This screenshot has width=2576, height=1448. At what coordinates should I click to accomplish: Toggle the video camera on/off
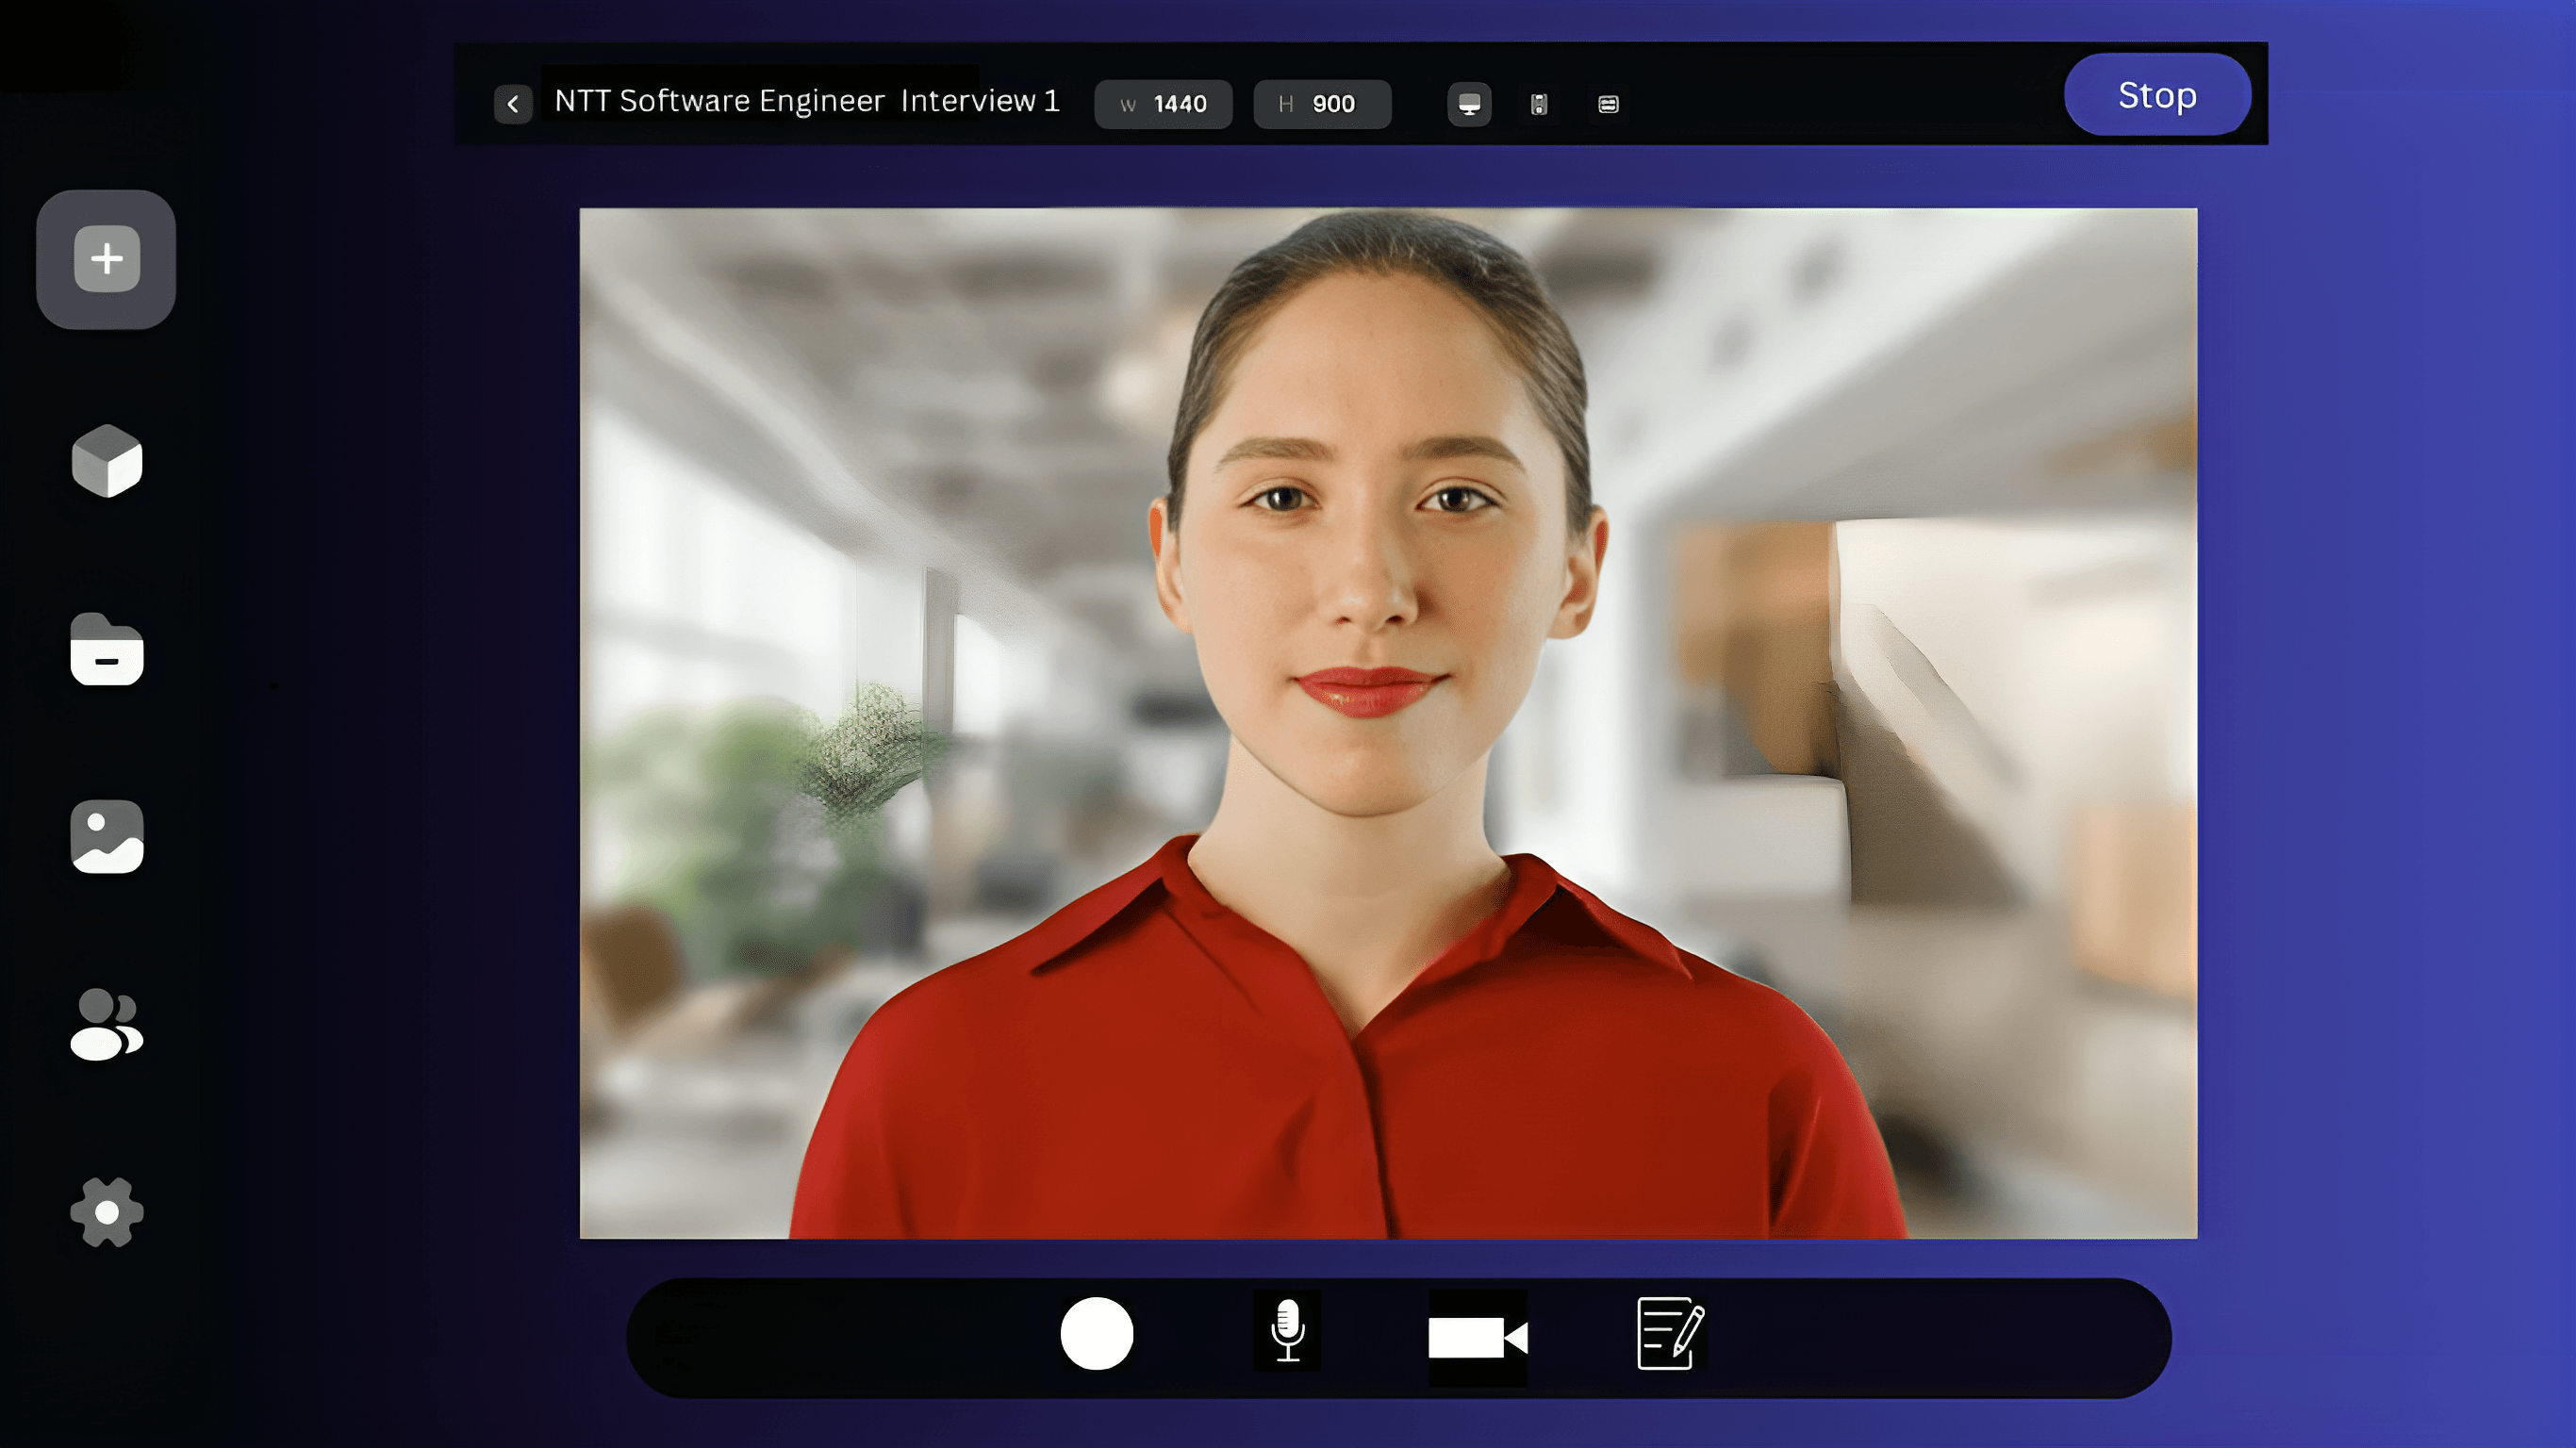[x=1477, y=1337]
